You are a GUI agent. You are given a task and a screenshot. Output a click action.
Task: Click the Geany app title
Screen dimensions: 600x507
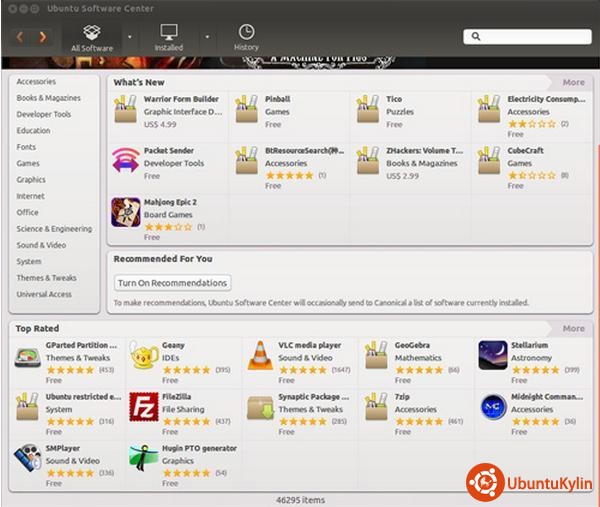coord(173,345)
